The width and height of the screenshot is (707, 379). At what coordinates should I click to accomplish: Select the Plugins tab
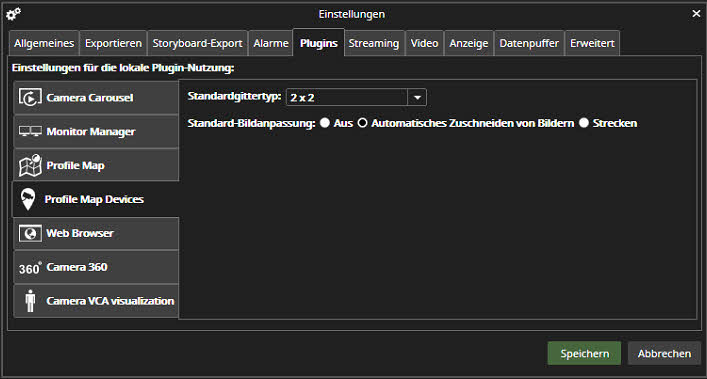pos(319,43)
